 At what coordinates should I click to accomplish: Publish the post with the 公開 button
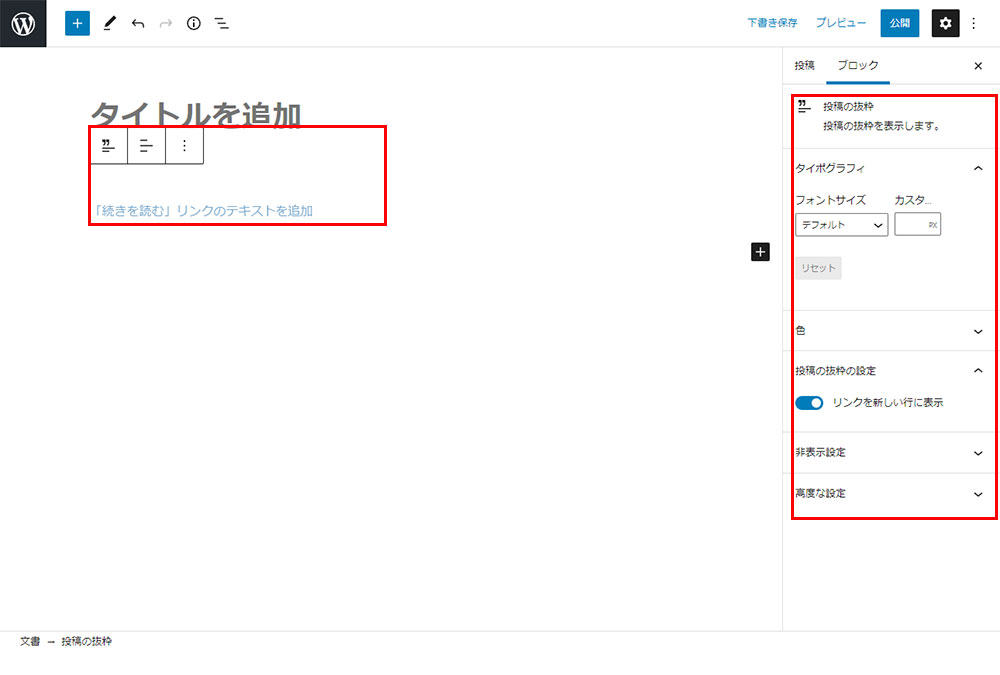899,22
